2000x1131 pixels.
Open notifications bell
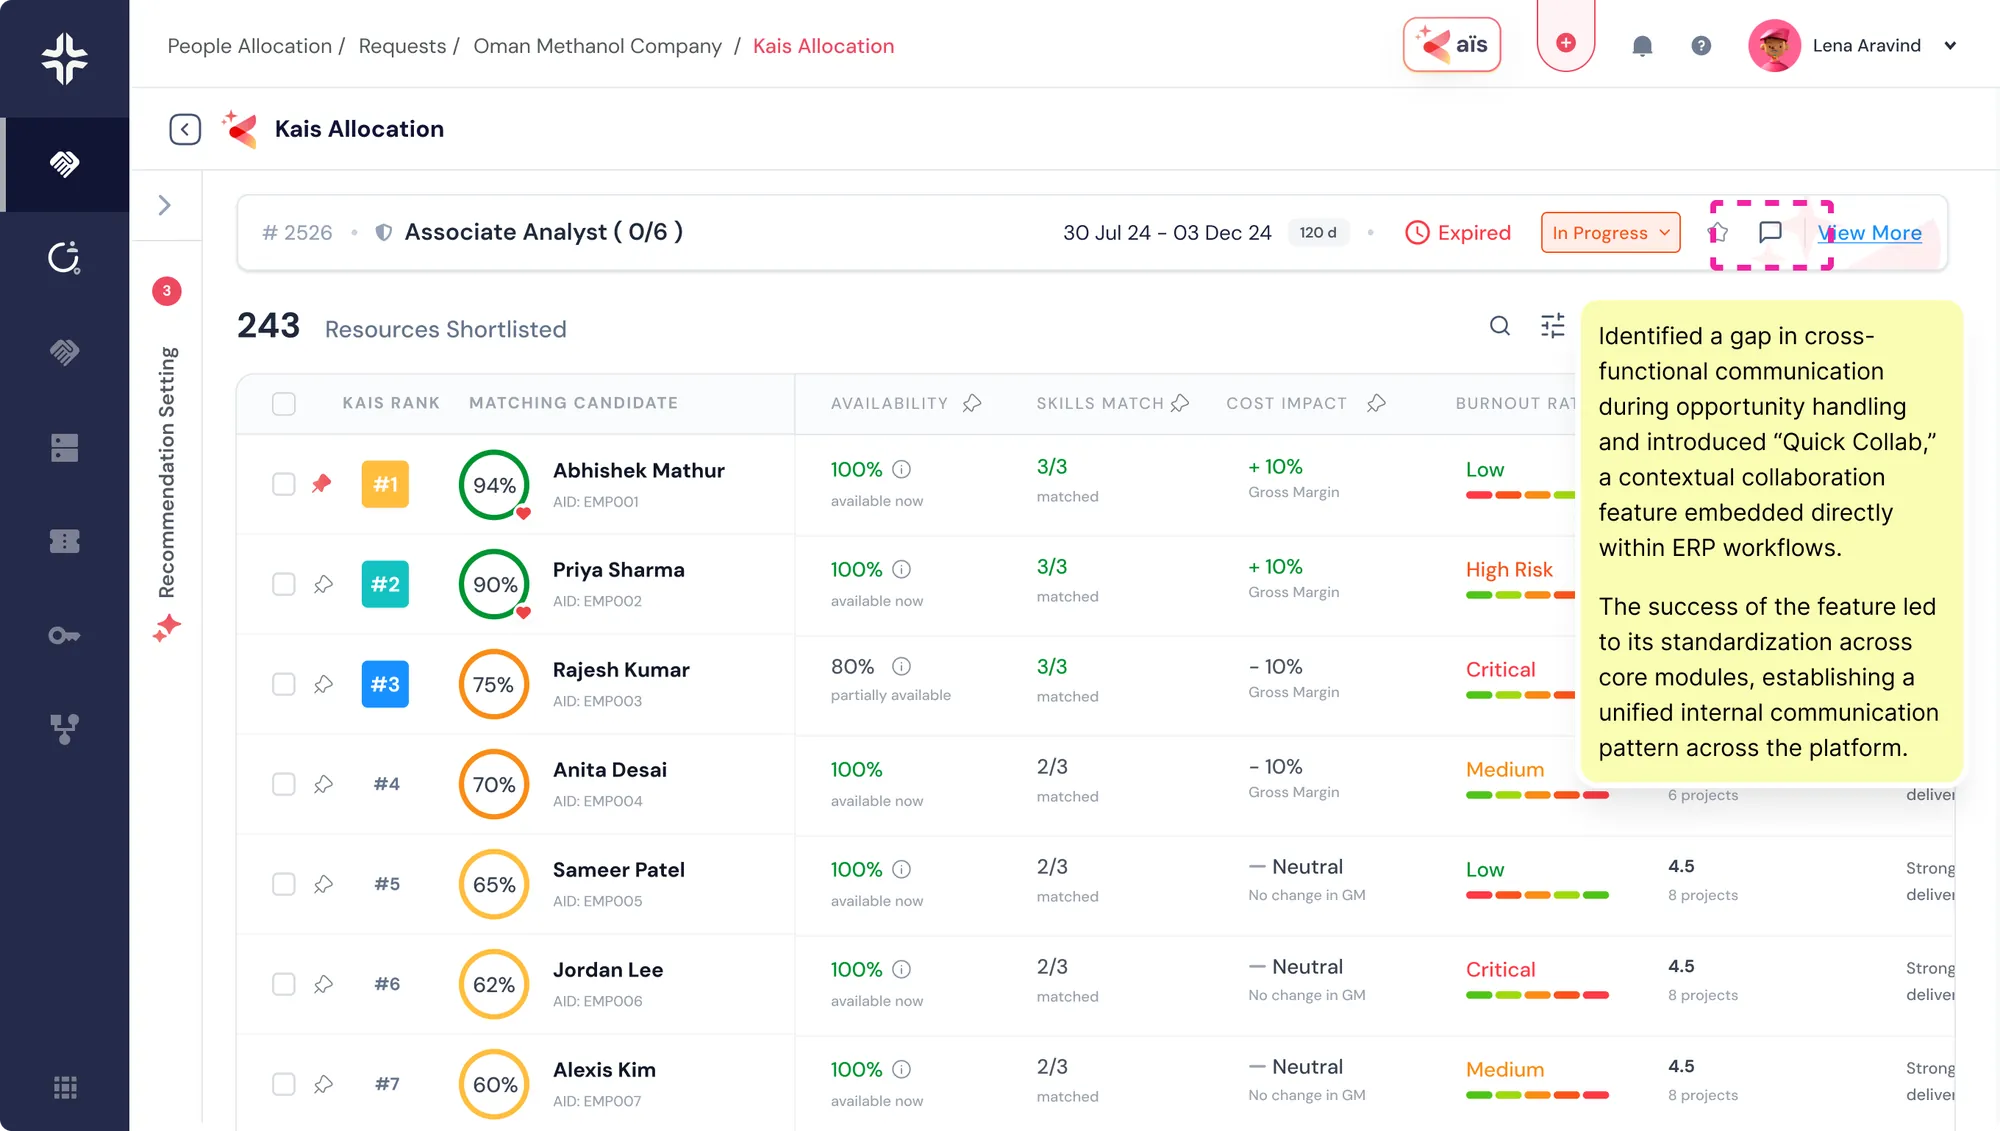1642,46
